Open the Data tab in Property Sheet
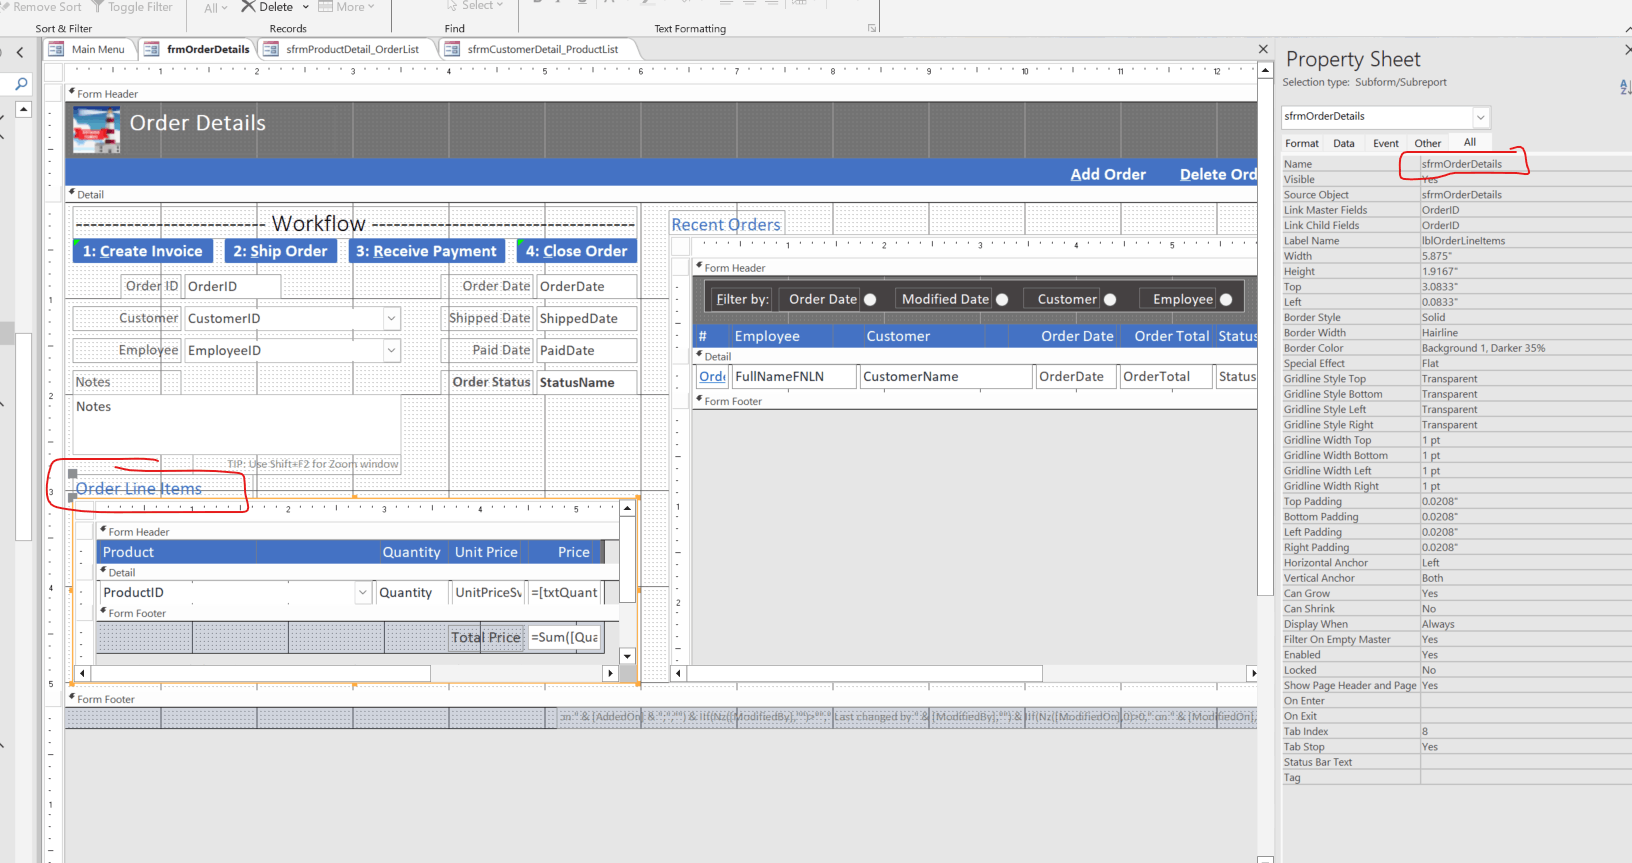1632x863 pixels. (x=1344, y=143)
